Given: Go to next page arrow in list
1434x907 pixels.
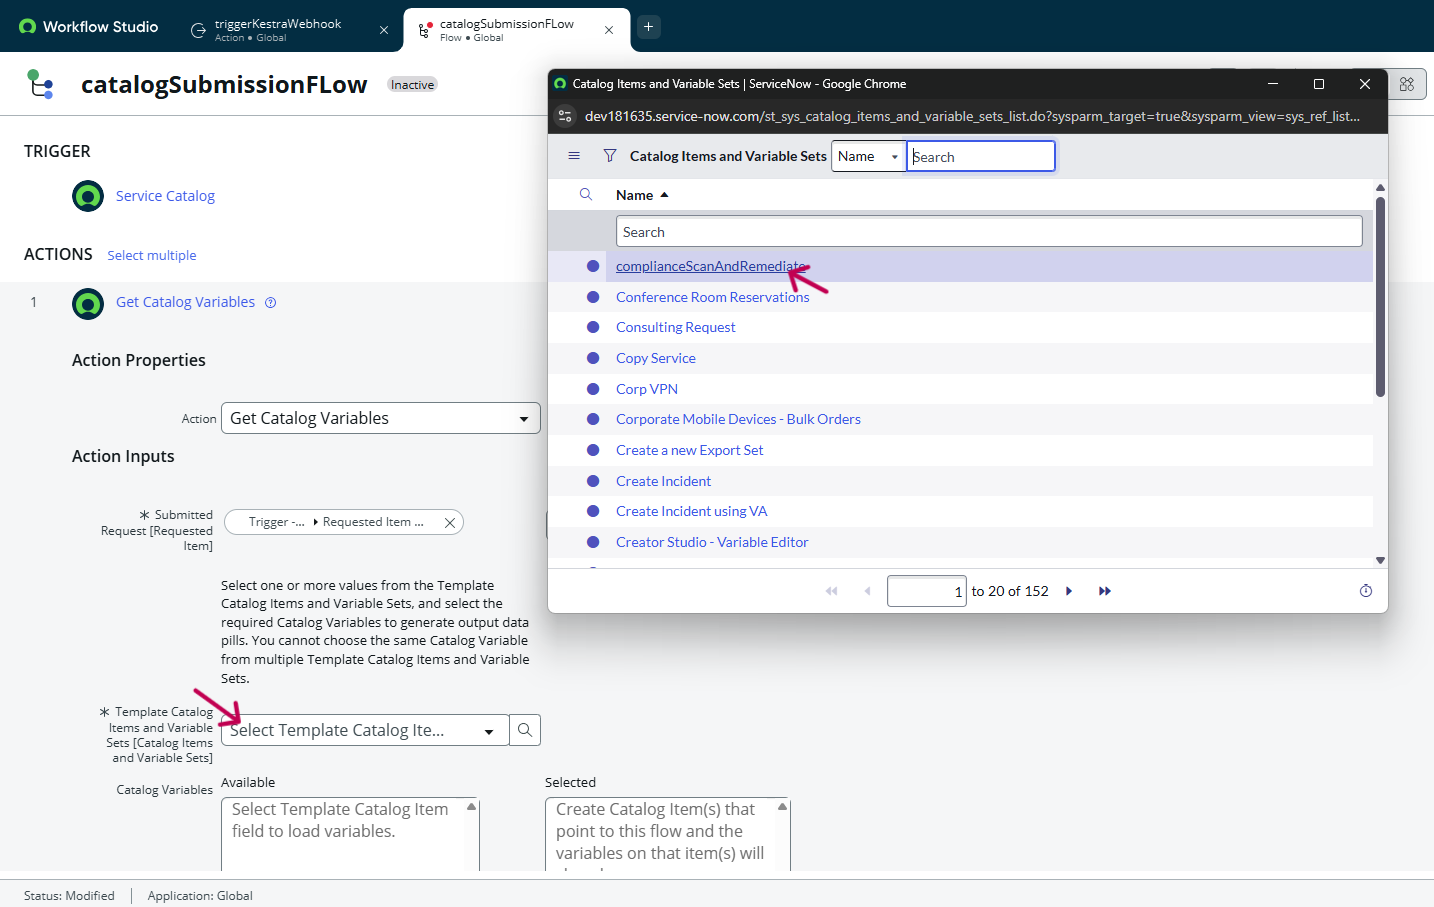Looking at the screenshot, I should click(1069, 591).
